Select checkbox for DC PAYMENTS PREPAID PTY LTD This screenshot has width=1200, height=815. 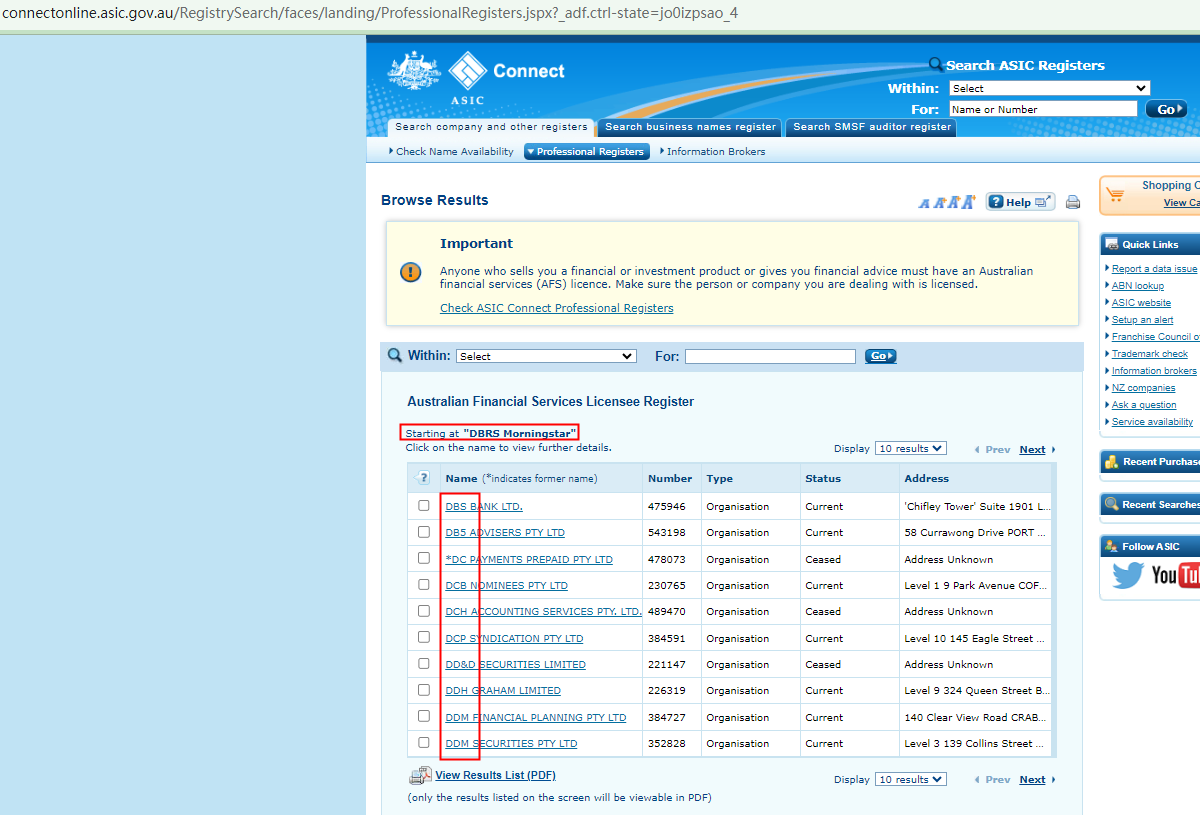tap(424, 558)
